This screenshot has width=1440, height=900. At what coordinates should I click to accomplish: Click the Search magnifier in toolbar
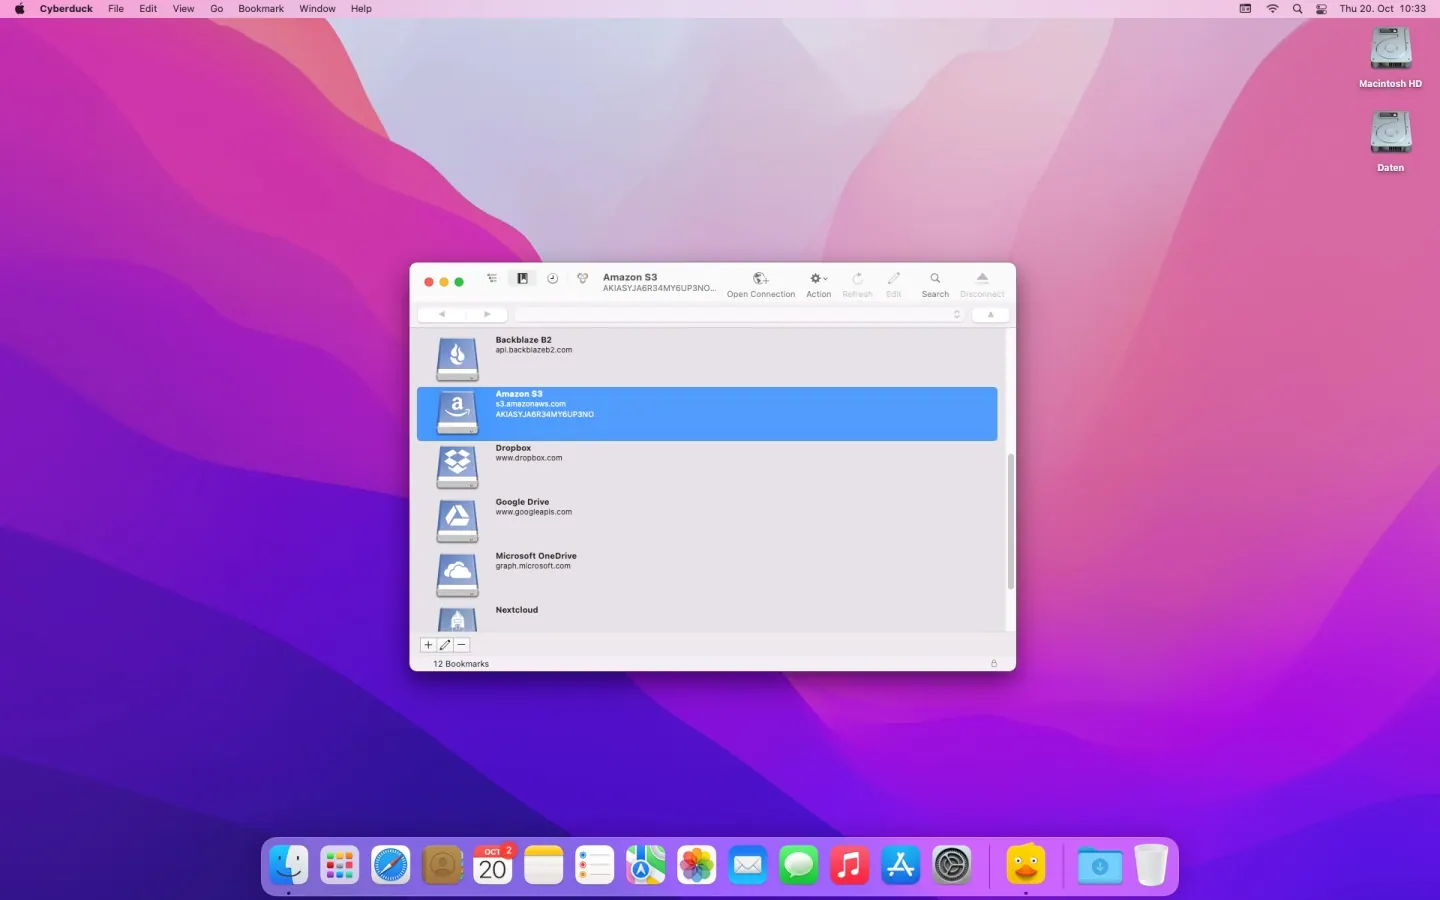(935, 279)
